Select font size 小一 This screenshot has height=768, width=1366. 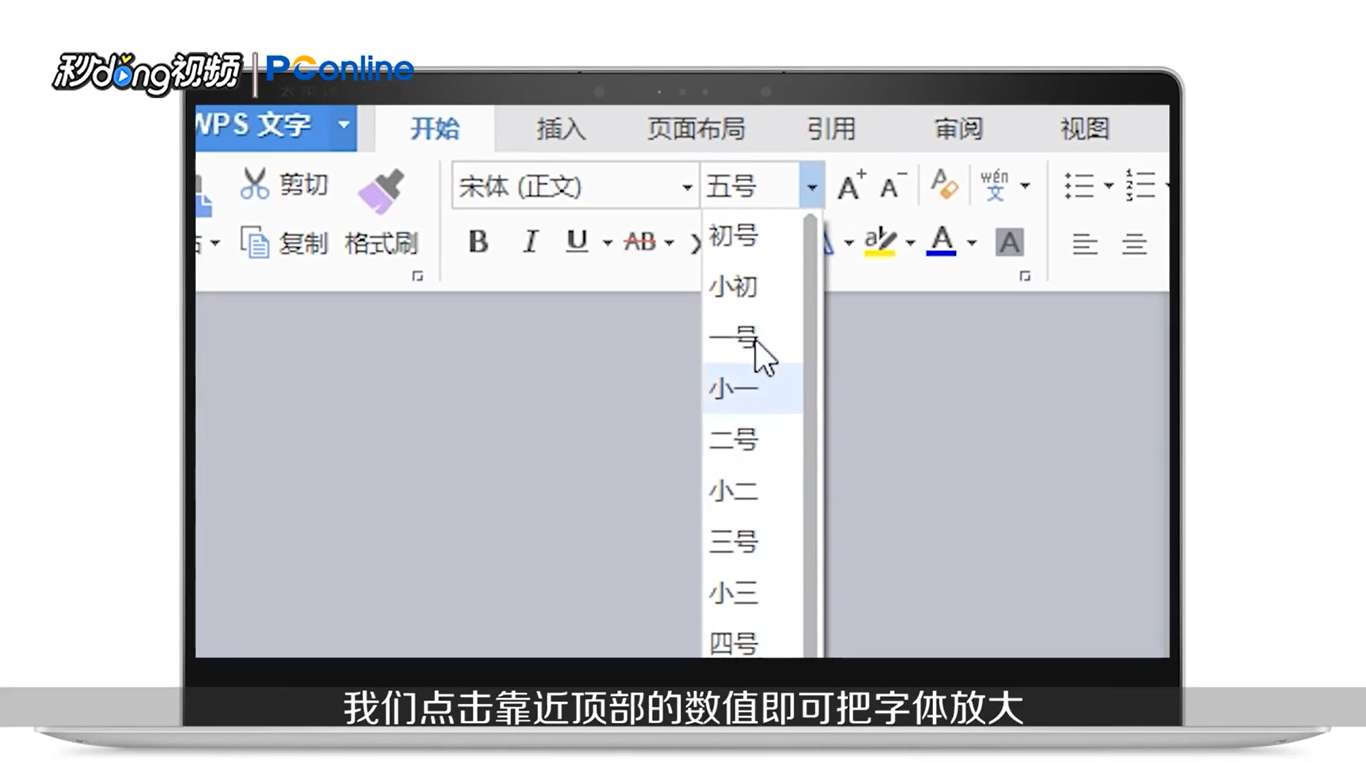(752, 389)
